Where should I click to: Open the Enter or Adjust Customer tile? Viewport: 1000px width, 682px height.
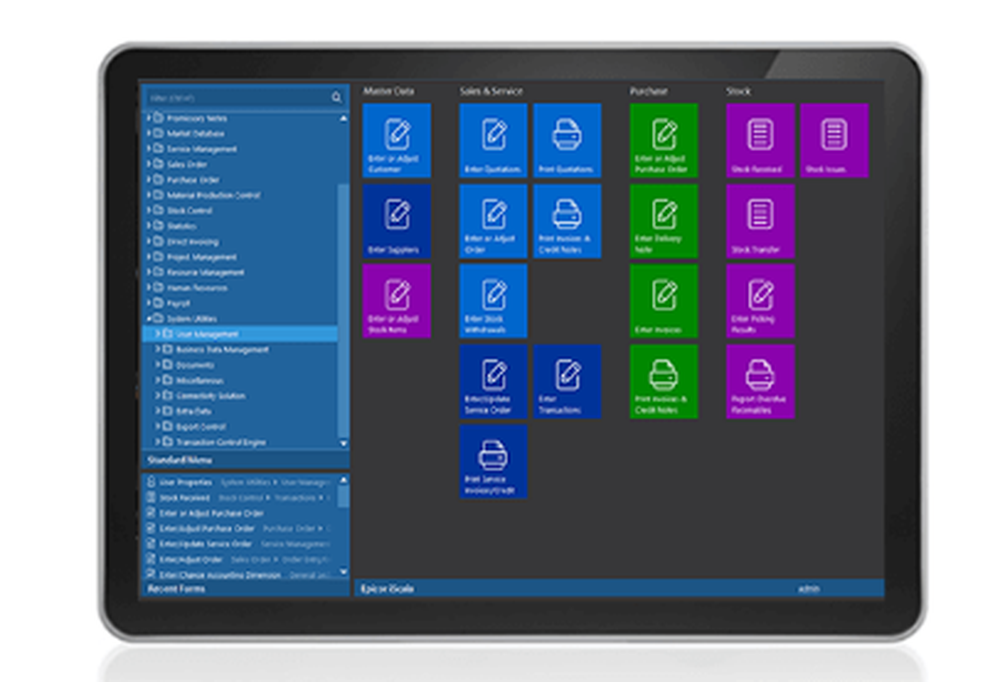click(397, 140)
